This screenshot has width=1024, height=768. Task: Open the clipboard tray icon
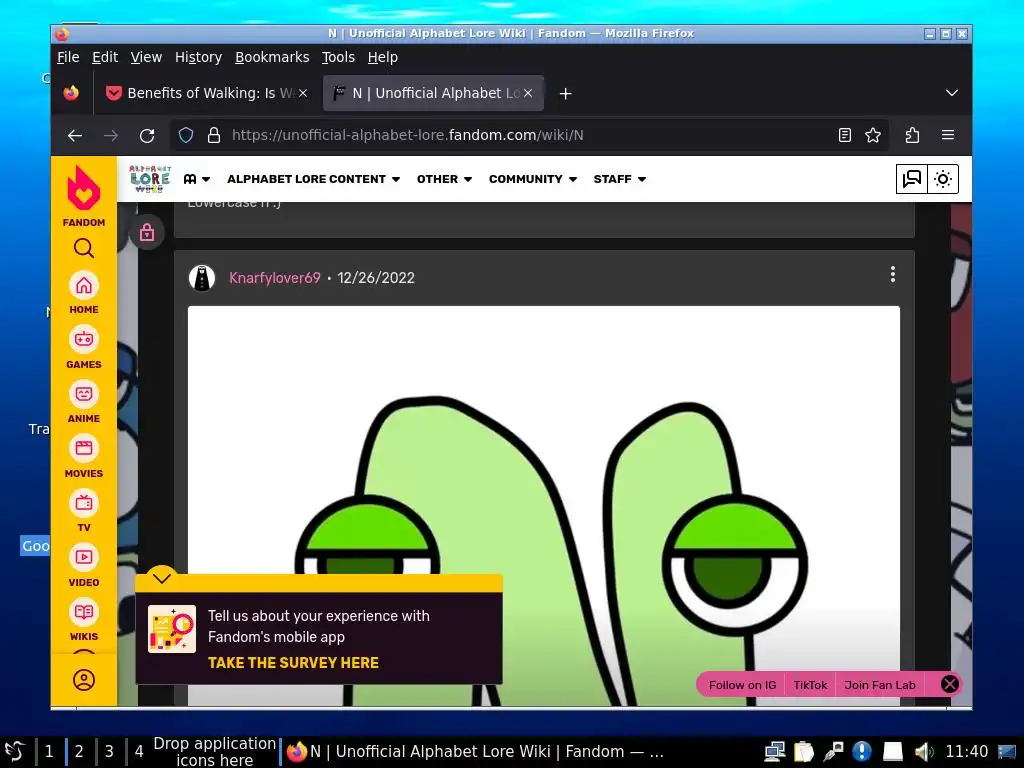(x=804, y=752)
